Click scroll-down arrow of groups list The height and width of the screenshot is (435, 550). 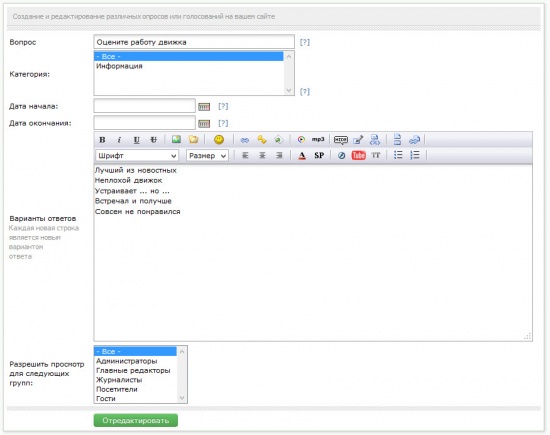tap(182, 398)
